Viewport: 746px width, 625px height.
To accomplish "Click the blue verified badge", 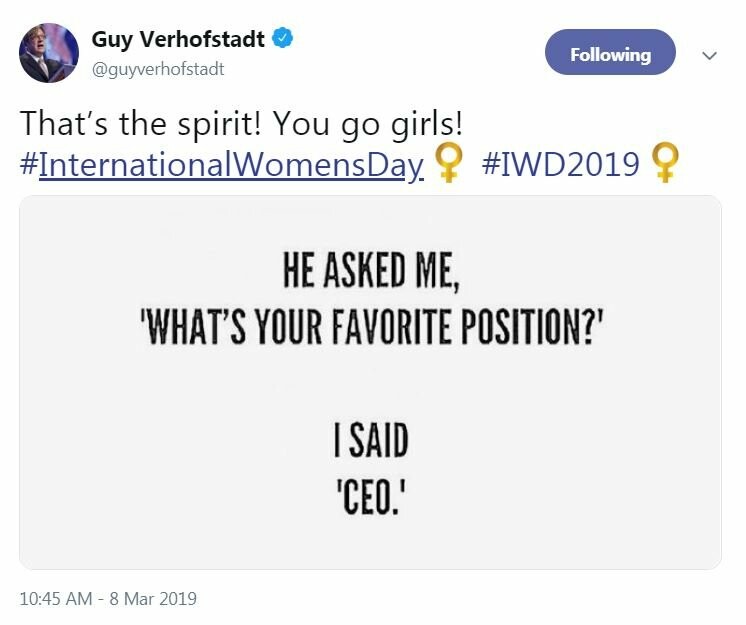I will [x=284, y=40].
